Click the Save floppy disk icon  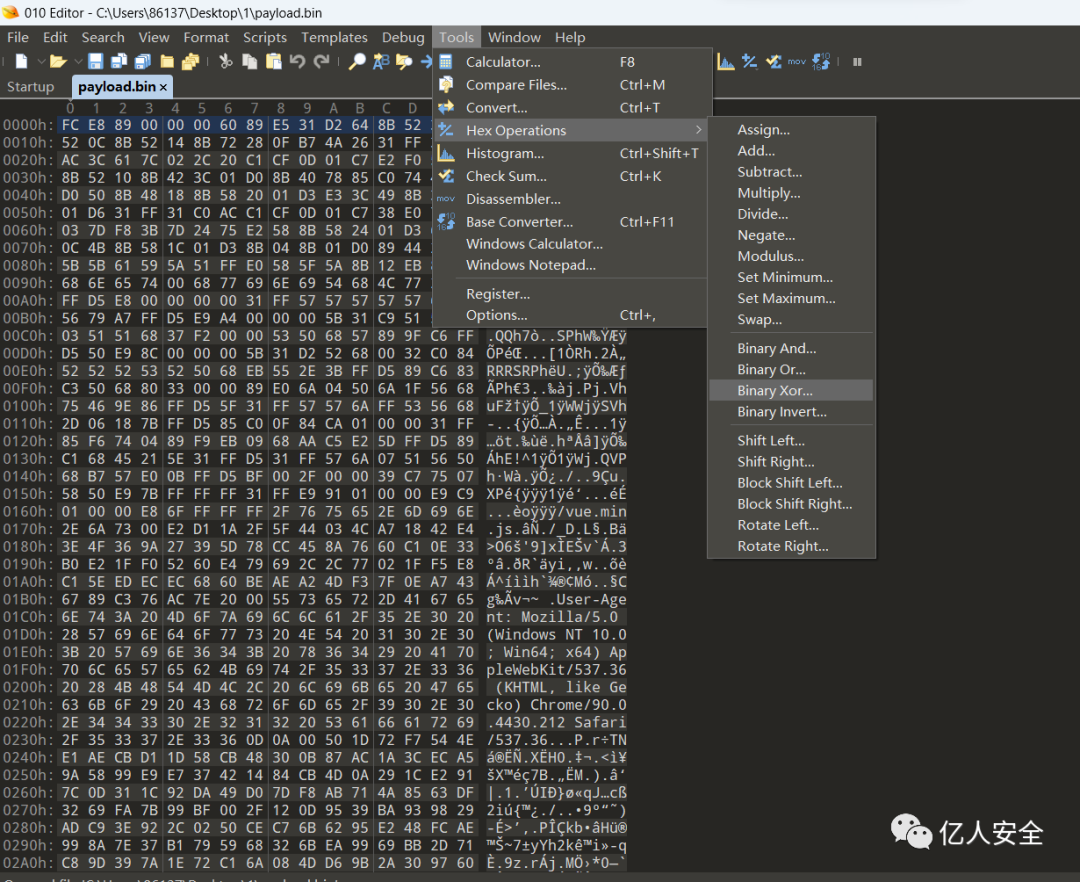96,62
